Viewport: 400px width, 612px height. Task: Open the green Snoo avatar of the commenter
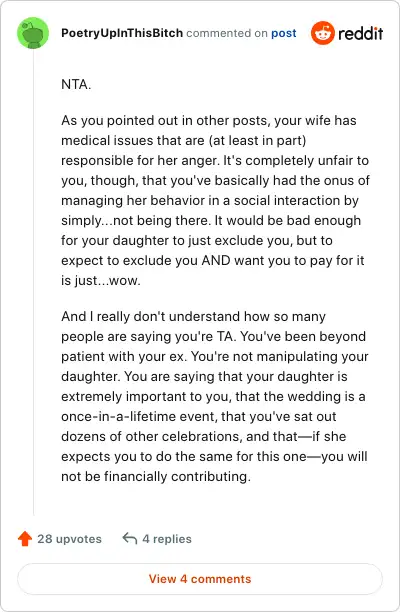pos(33,33)
